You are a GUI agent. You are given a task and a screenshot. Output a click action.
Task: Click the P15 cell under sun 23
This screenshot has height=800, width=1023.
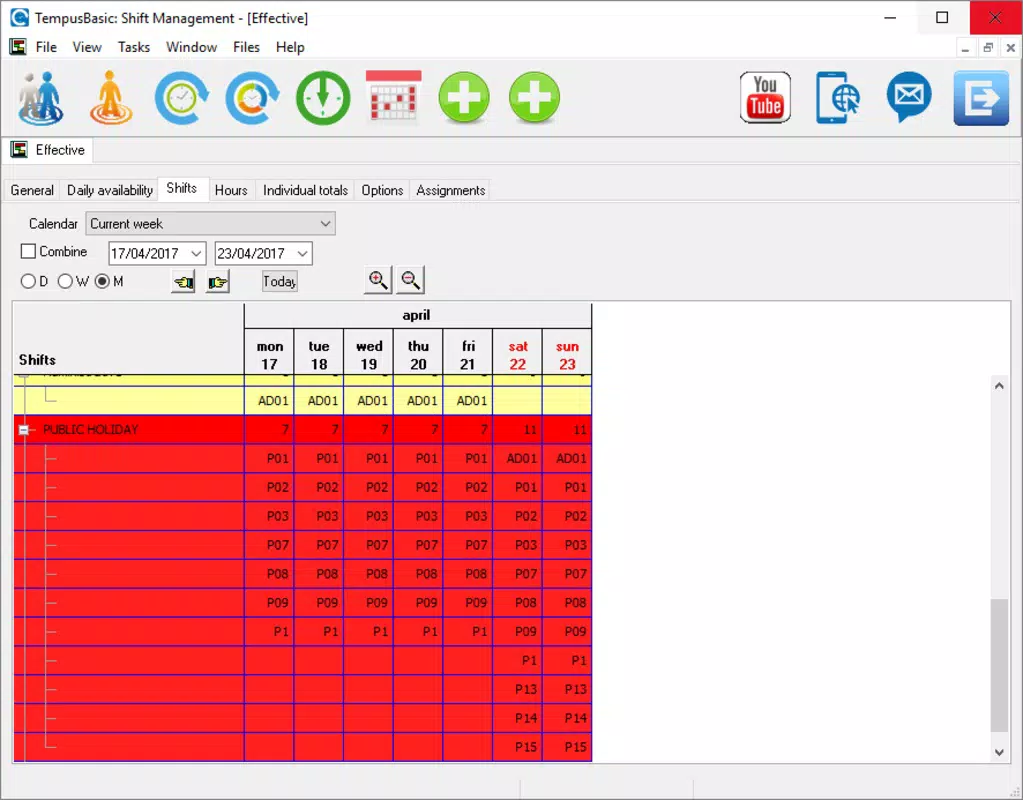[x=567, y=746]
